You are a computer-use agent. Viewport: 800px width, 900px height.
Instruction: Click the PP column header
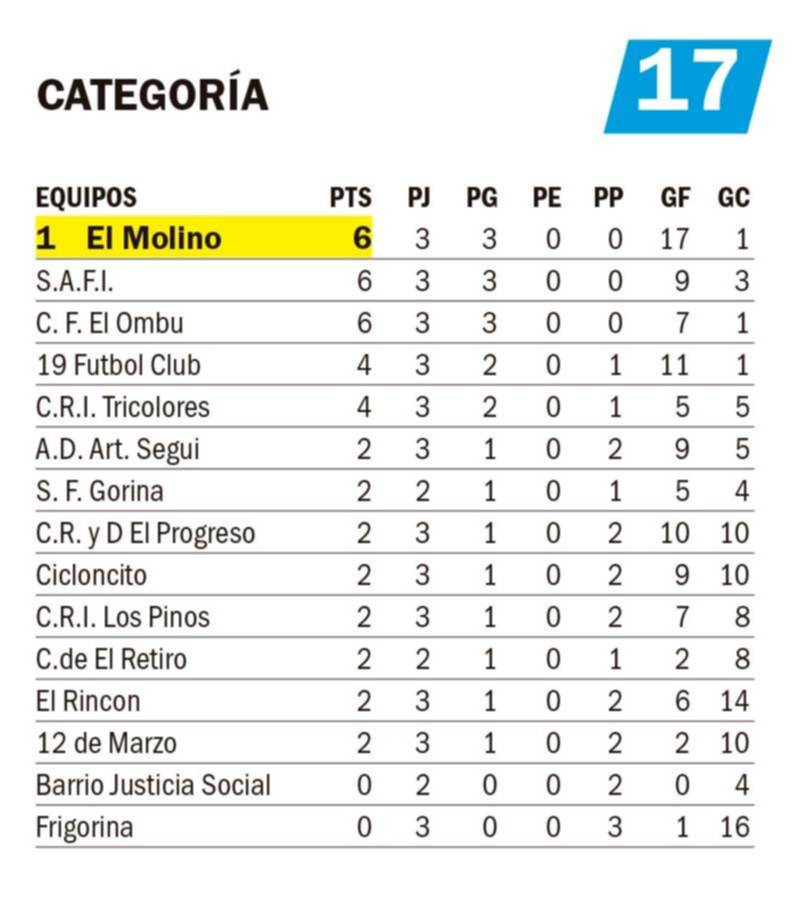[608, 197]
